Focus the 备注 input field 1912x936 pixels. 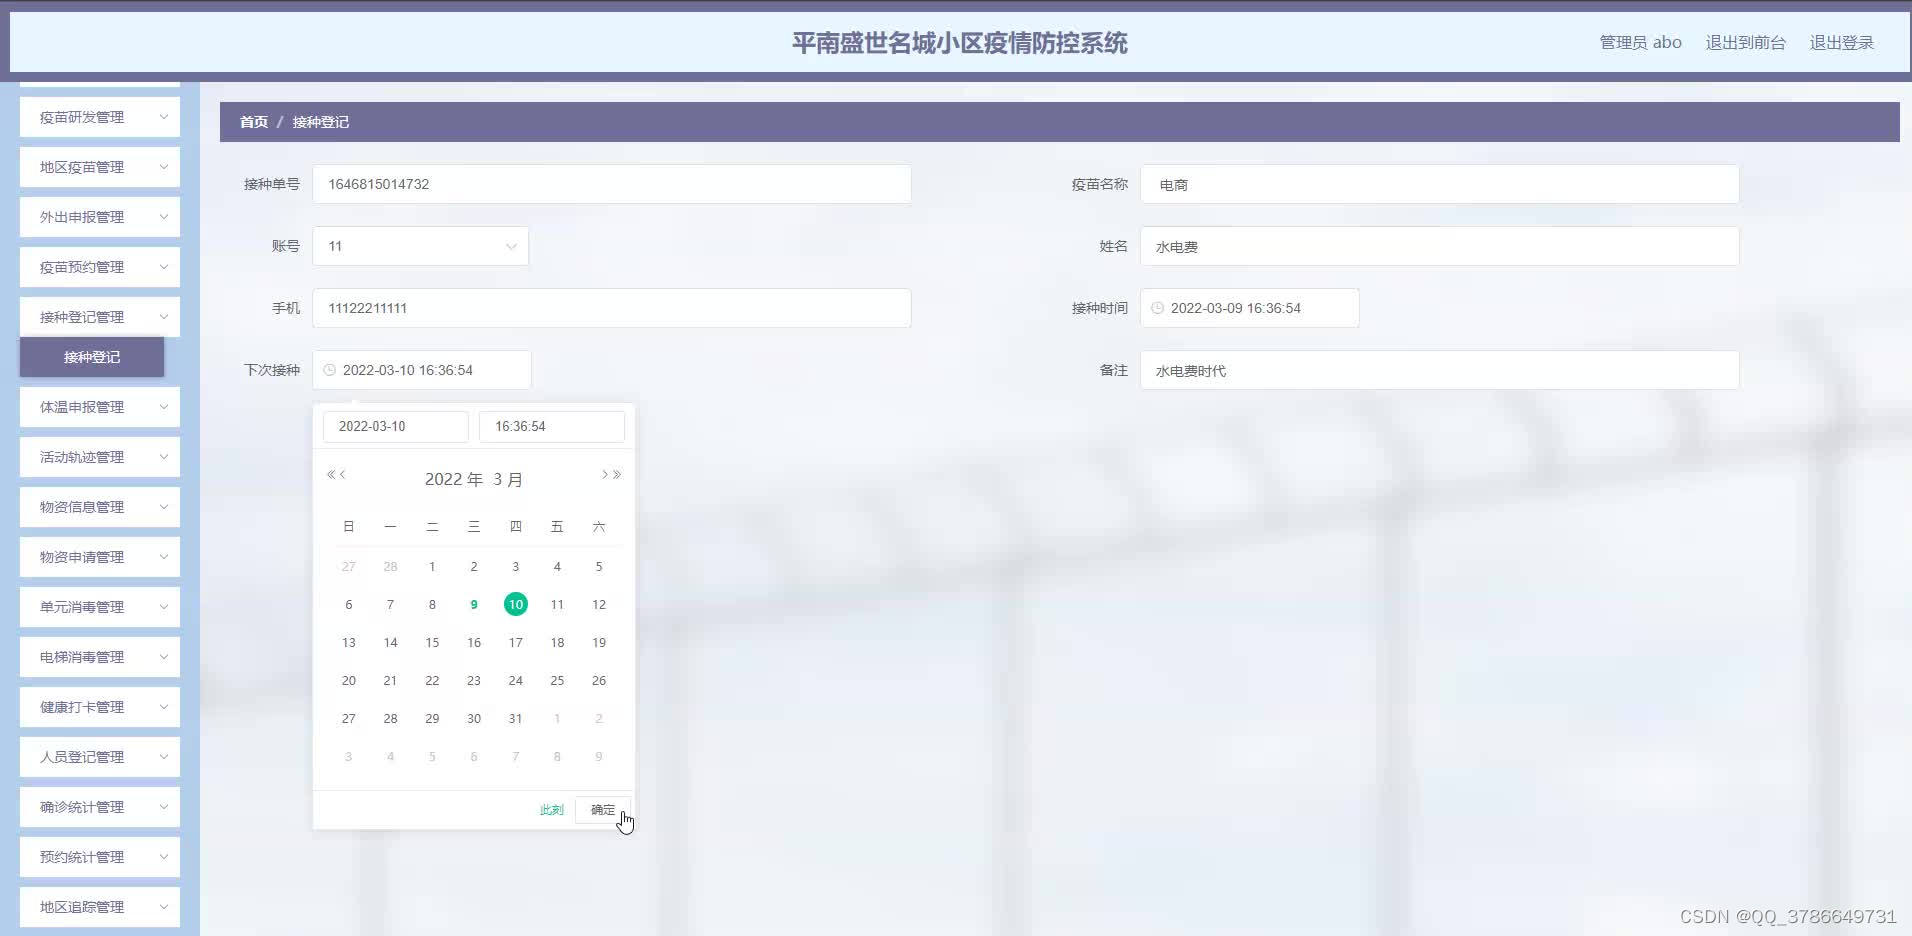click(1440, 370)
